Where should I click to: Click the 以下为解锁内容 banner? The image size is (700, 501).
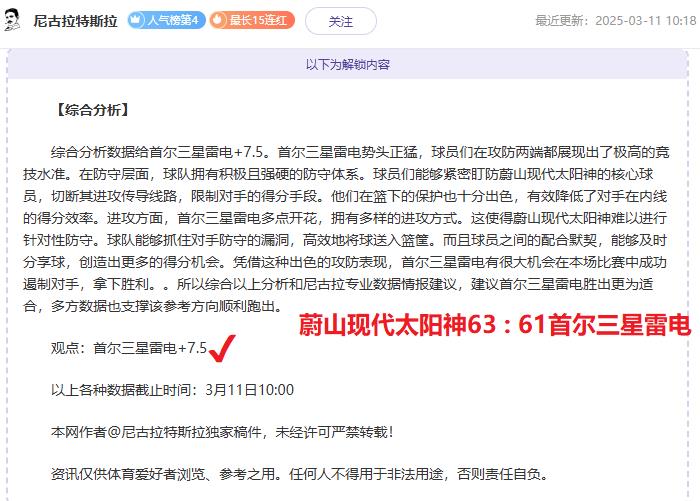347,64
